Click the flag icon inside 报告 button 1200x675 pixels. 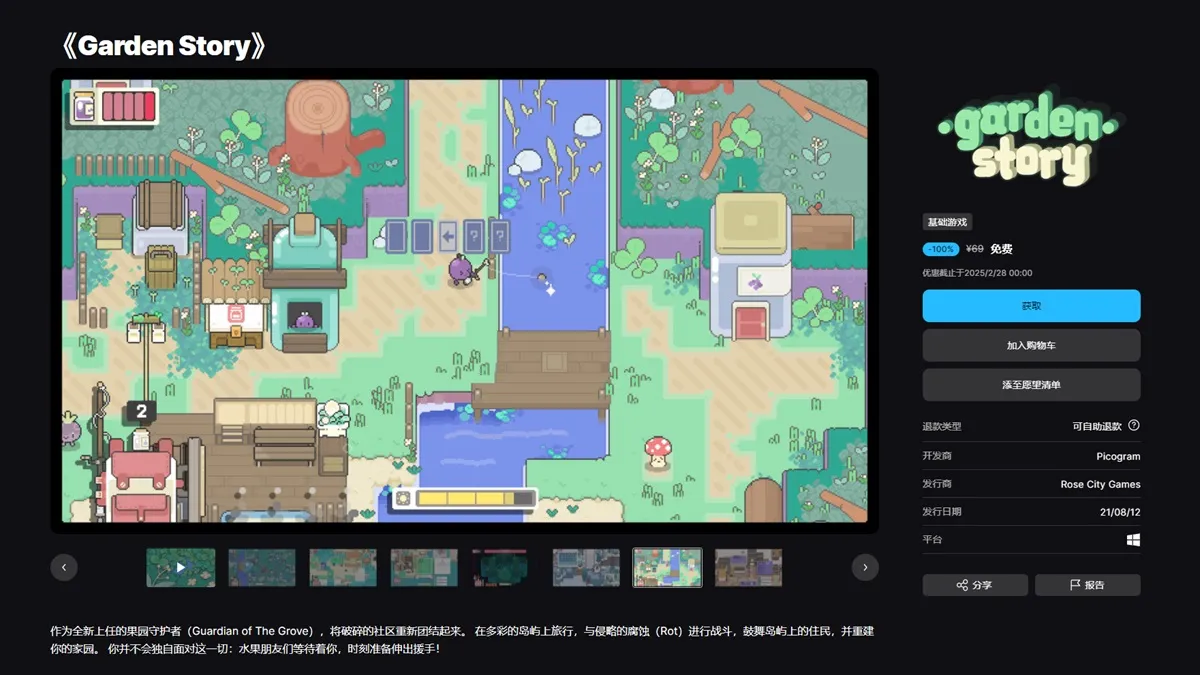pos(1075,585)
